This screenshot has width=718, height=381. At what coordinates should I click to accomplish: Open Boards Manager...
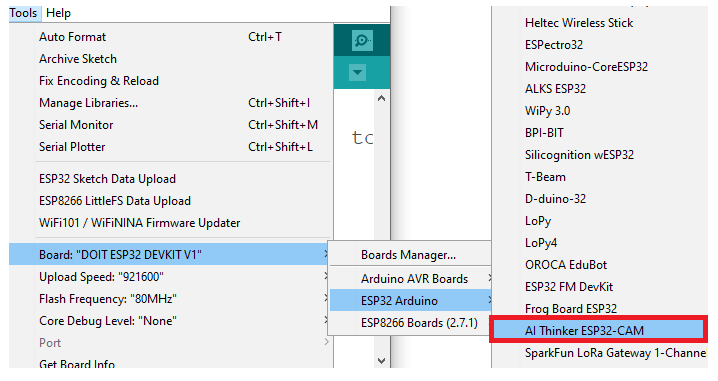pos(411,255)
